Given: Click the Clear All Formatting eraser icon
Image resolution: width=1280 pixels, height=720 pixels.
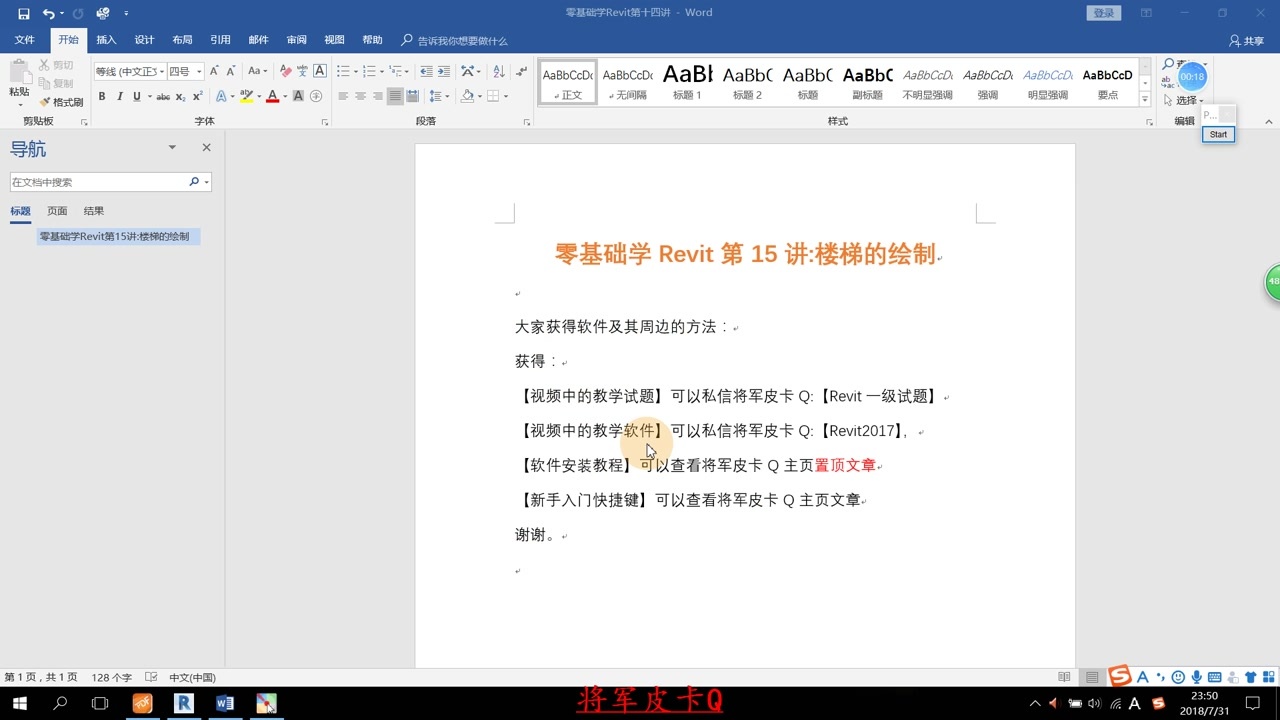Looking at the screenshot, I should [x=286, y=71].
